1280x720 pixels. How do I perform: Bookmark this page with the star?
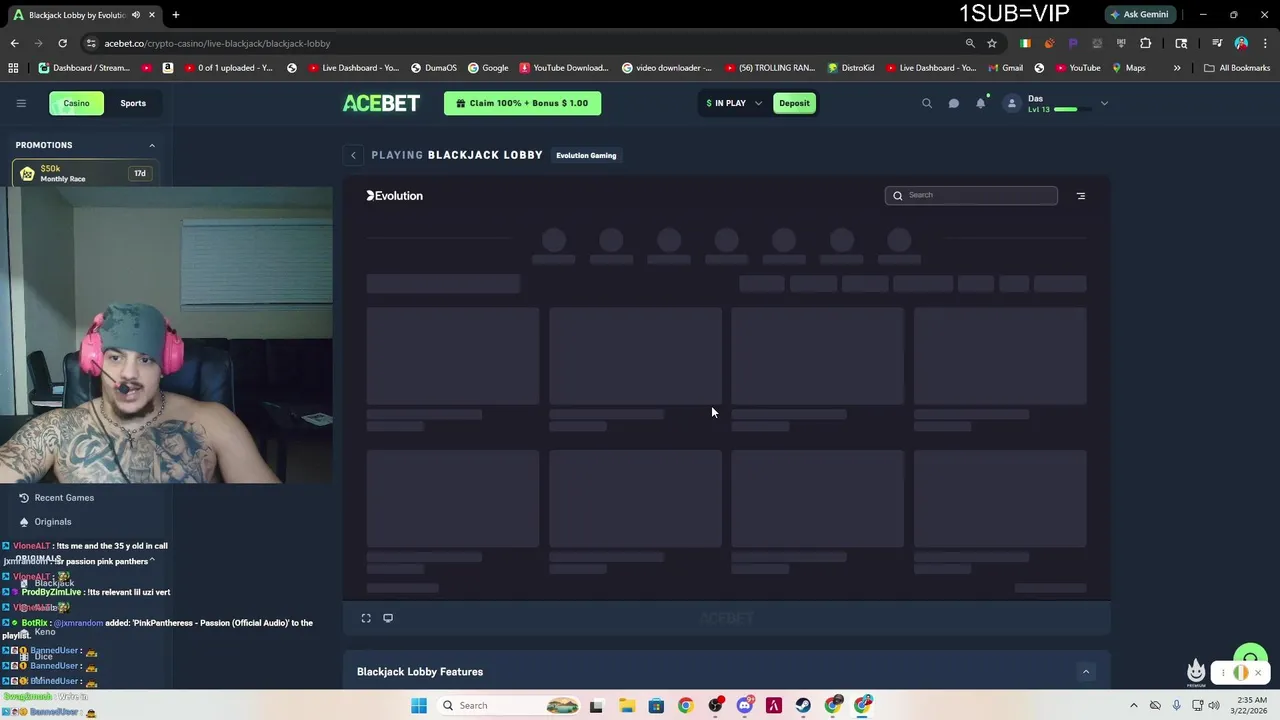[x=992, y=43]
